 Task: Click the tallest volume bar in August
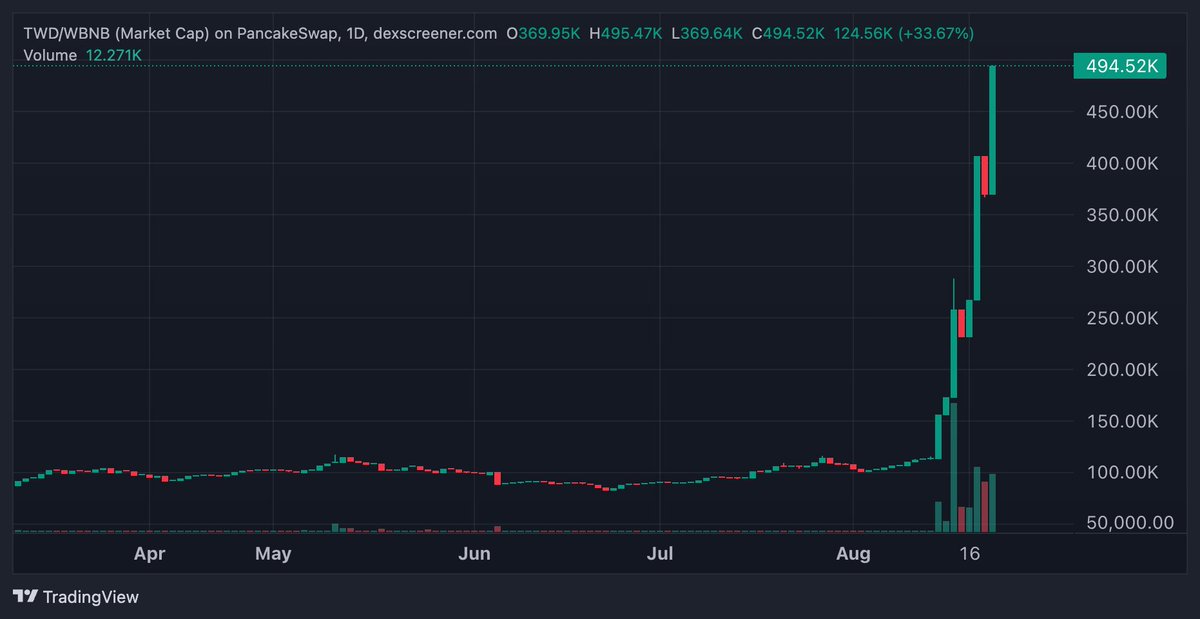click(954, 467)
